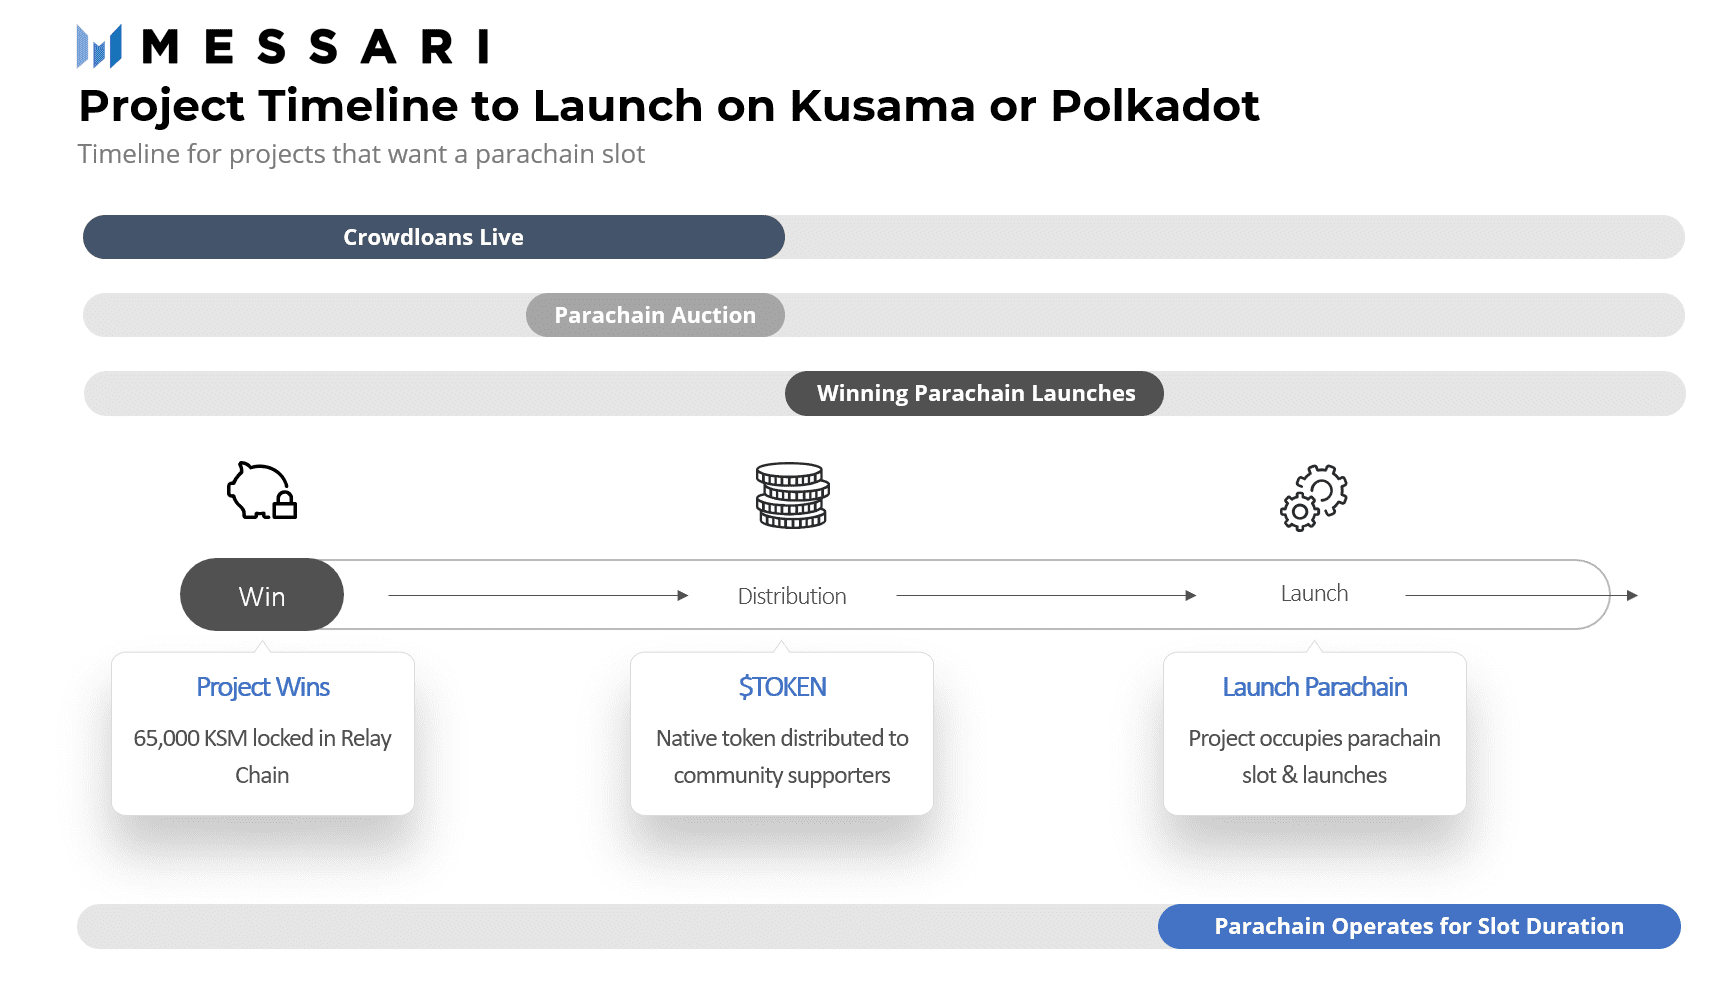The image size is (1722, 984).
Task: Click the arrow after the Launch stage
Action: tap(1521, 596)
